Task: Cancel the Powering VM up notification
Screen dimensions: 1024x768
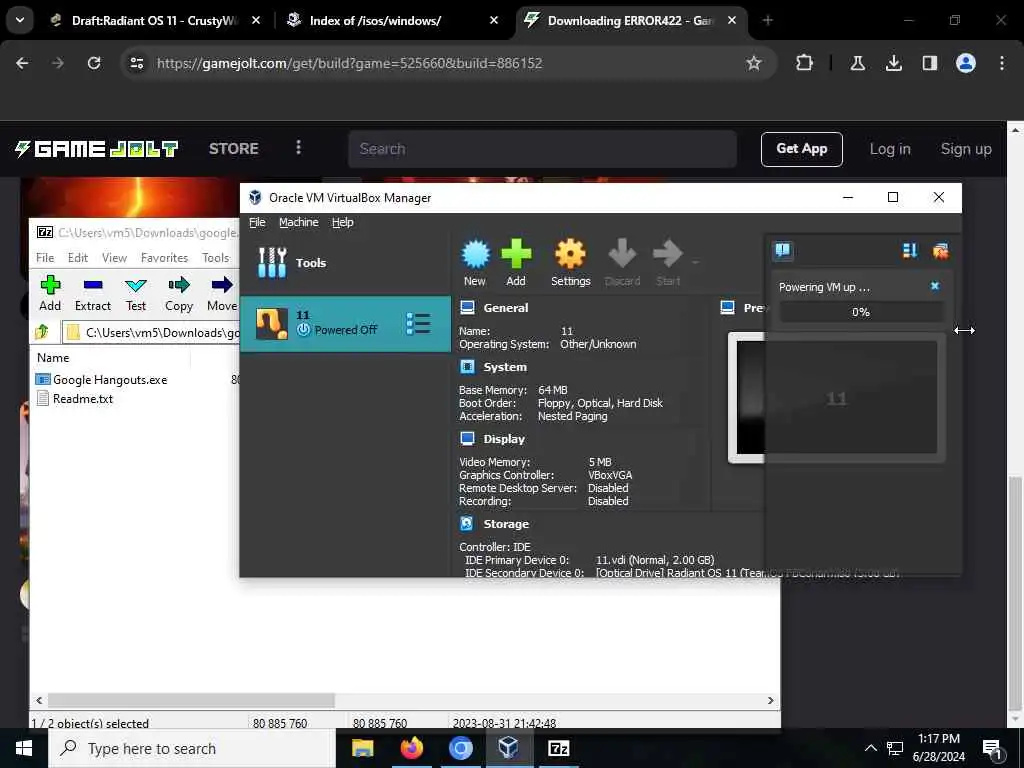Action: pyautogui.click(x=935, y=286)
